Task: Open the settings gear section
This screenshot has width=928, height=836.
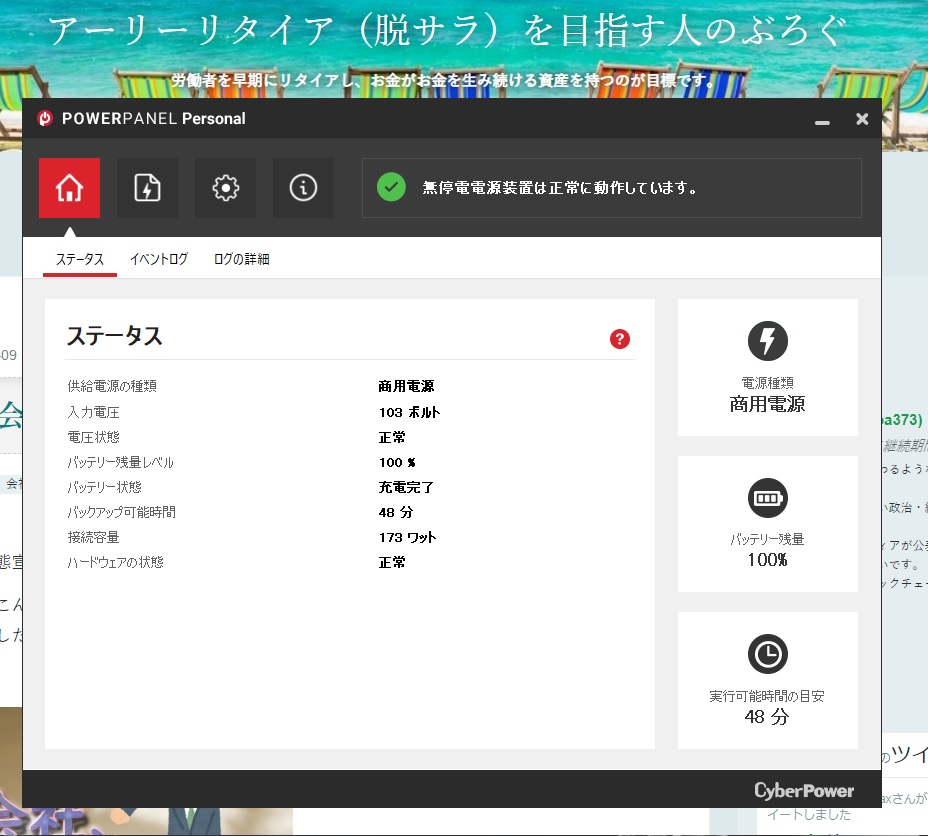Action: [x=225, y=188]
